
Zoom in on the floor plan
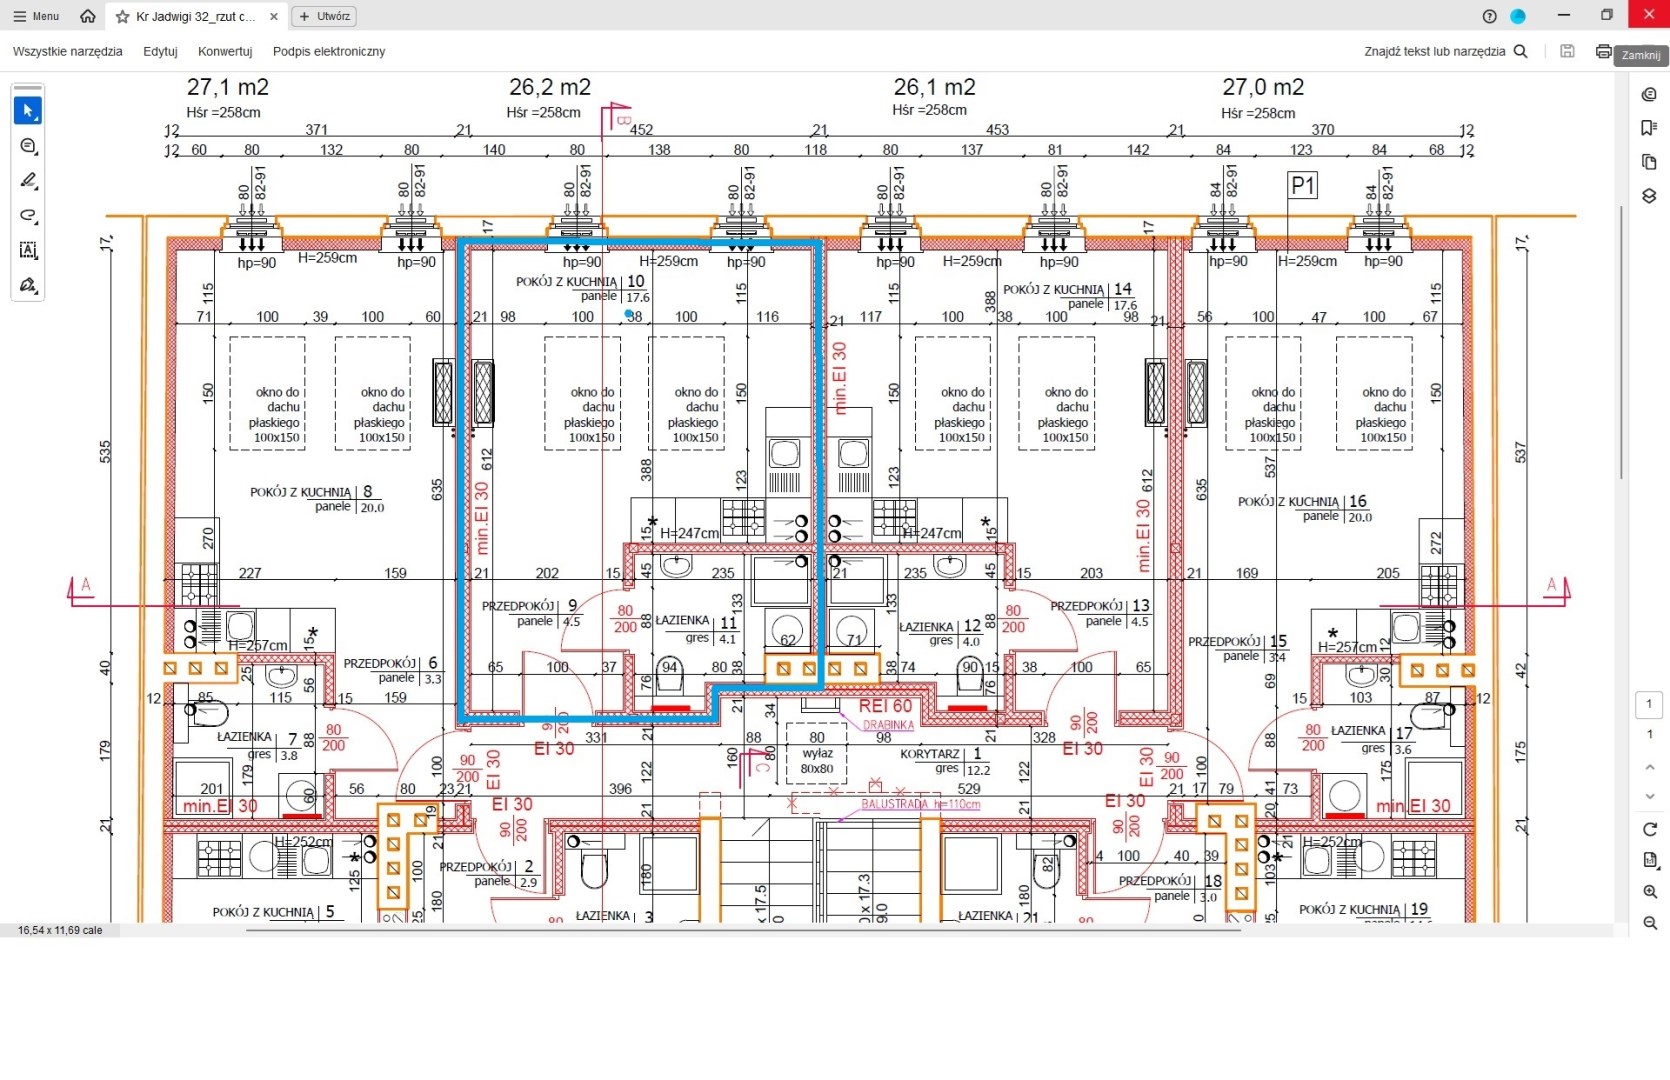1649,892
